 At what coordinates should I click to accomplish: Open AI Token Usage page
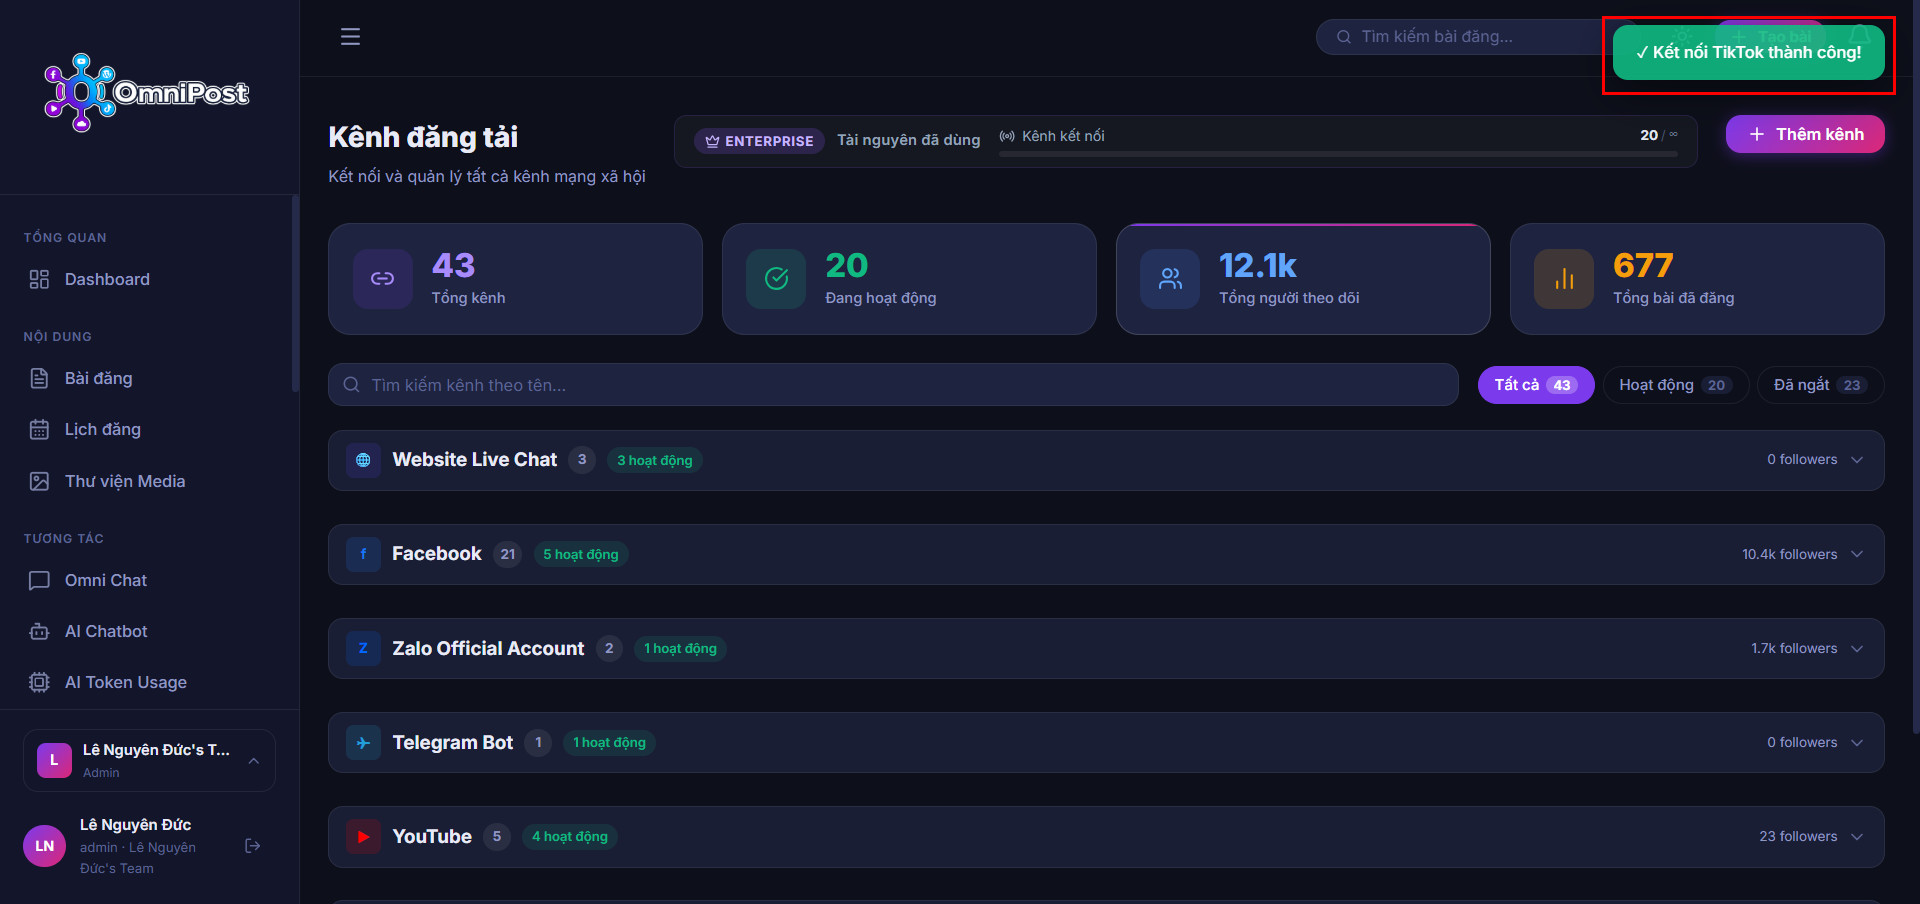point(148,682)
